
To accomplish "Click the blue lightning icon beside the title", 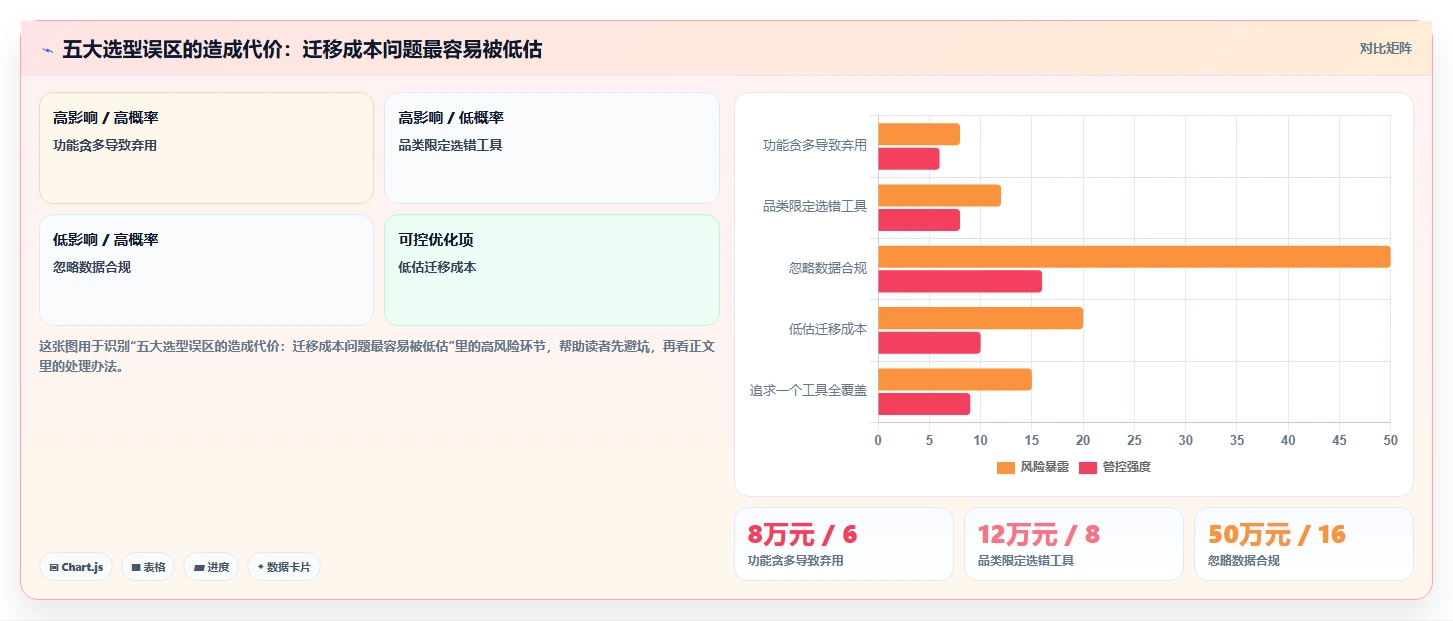I will 47,49.
